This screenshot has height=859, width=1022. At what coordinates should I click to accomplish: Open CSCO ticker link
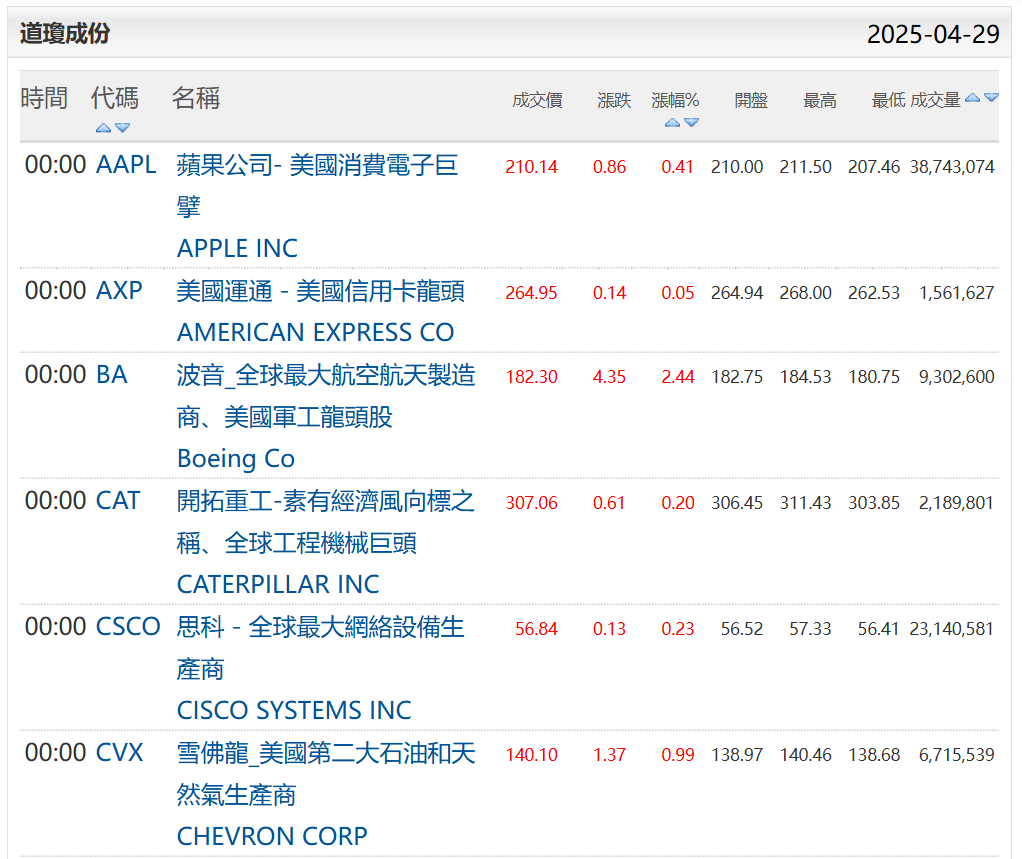pos(128,626)
